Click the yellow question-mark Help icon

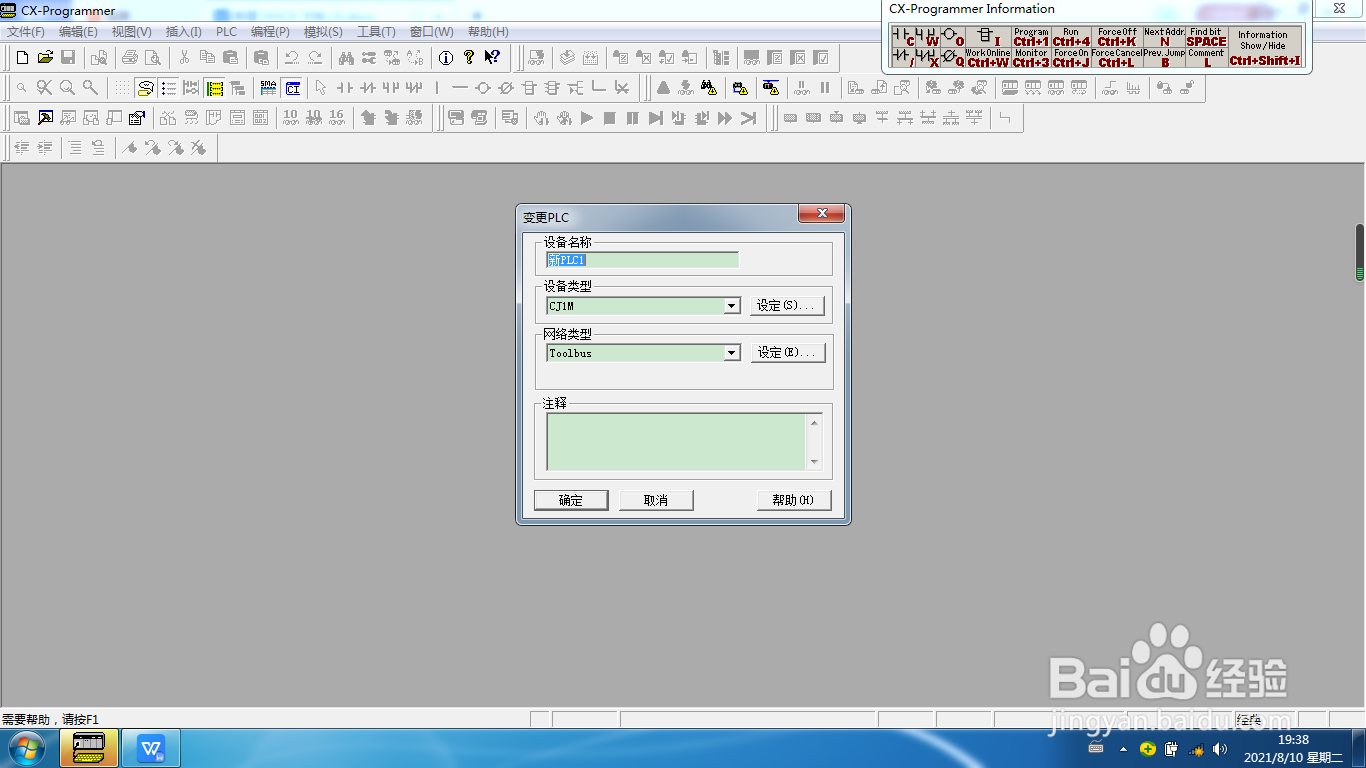(x=469, y=57)
